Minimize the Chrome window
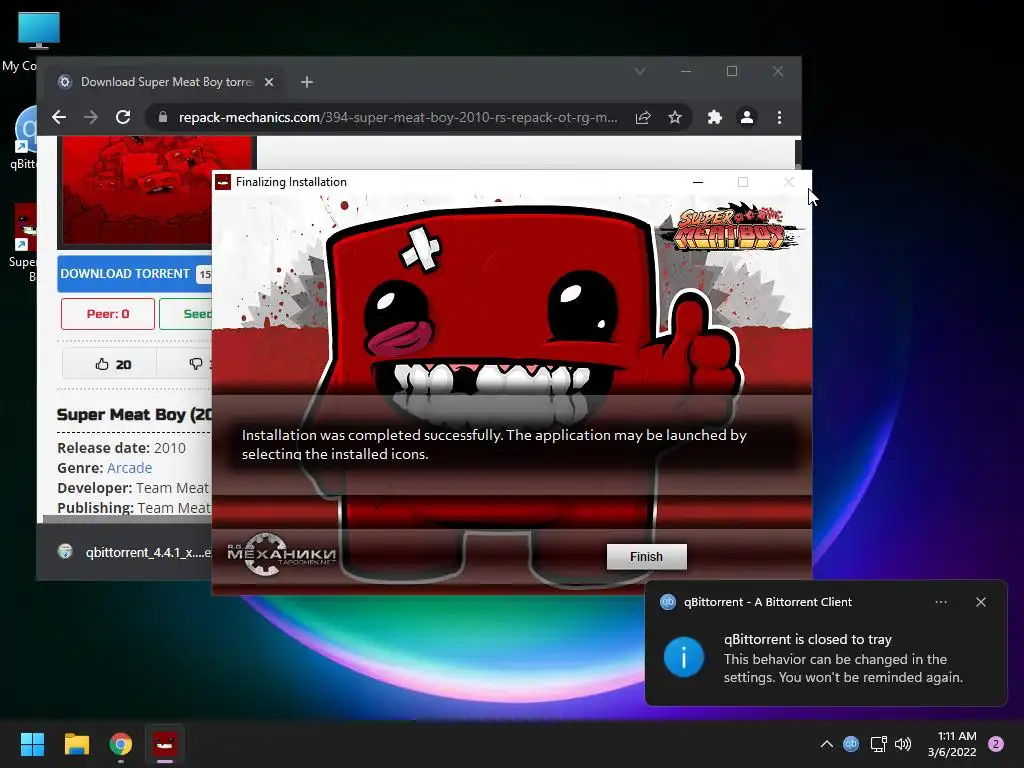The width and height of the screenshot is (1024, 768). coord(686,71)
